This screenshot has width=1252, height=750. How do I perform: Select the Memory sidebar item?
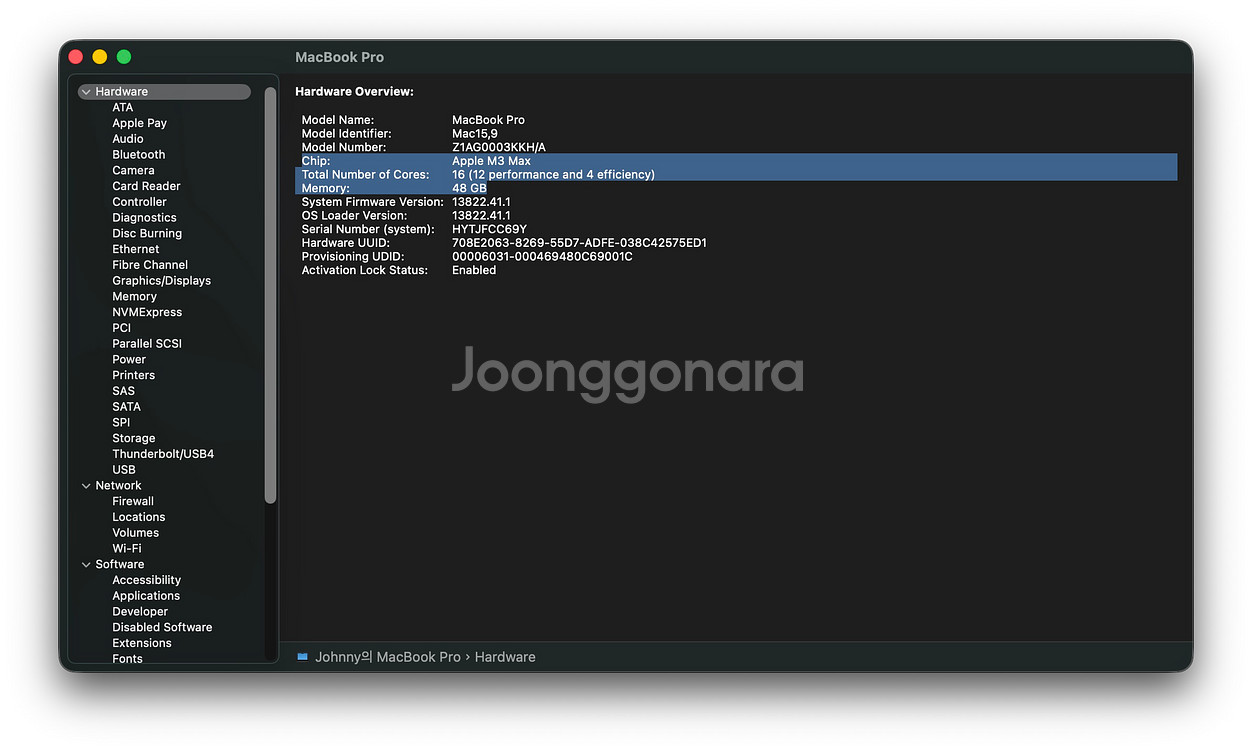134,297
